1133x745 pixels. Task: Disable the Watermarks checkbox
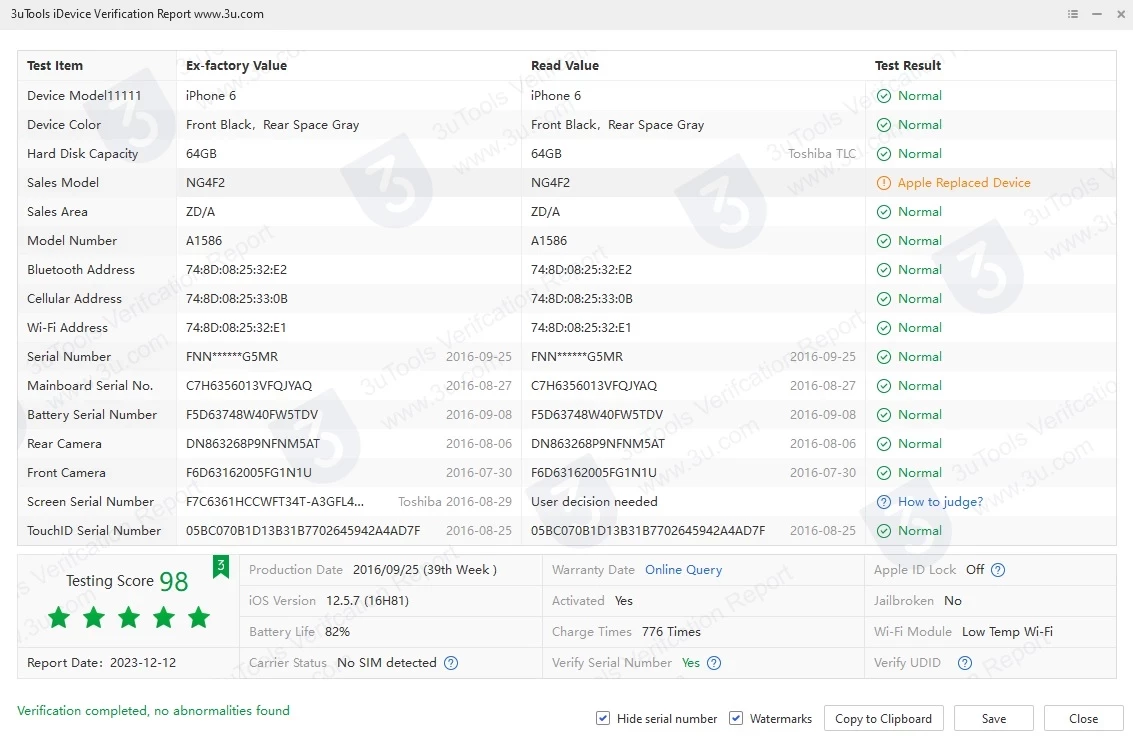[736, 718]
